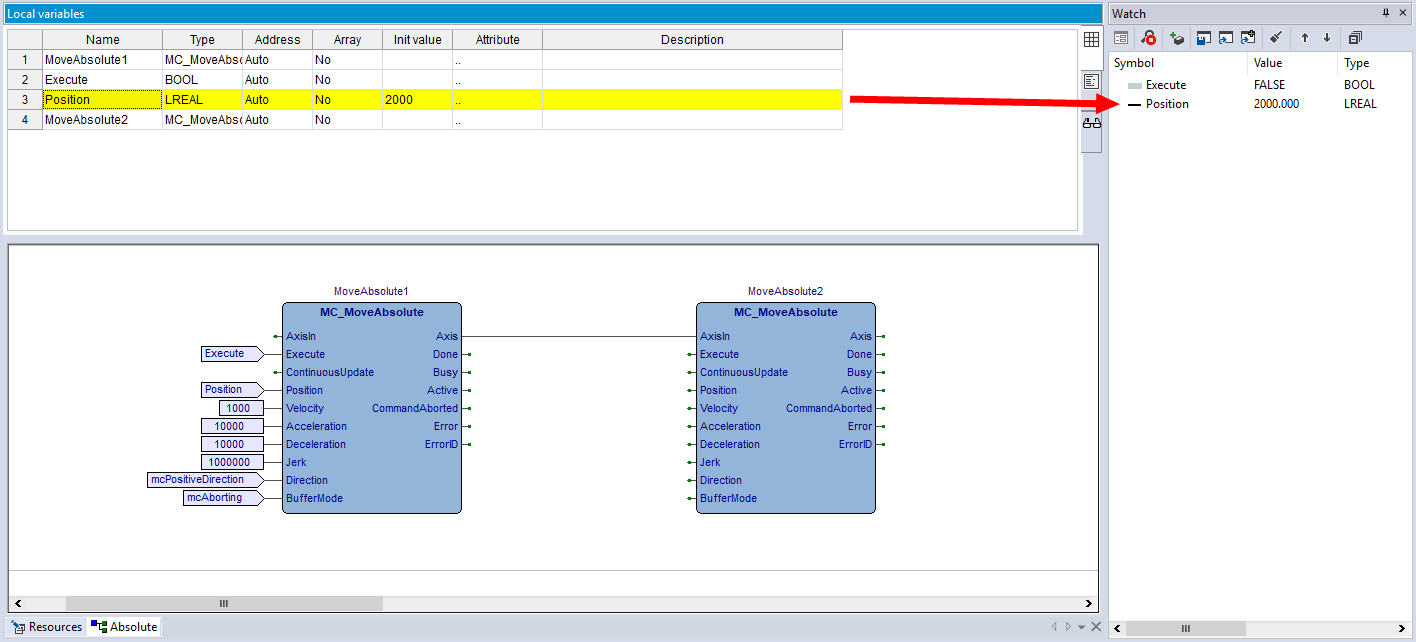Click the Init value cell showing 2000
The height and width of the screenshot is (642, 1416).
[416, 100]
